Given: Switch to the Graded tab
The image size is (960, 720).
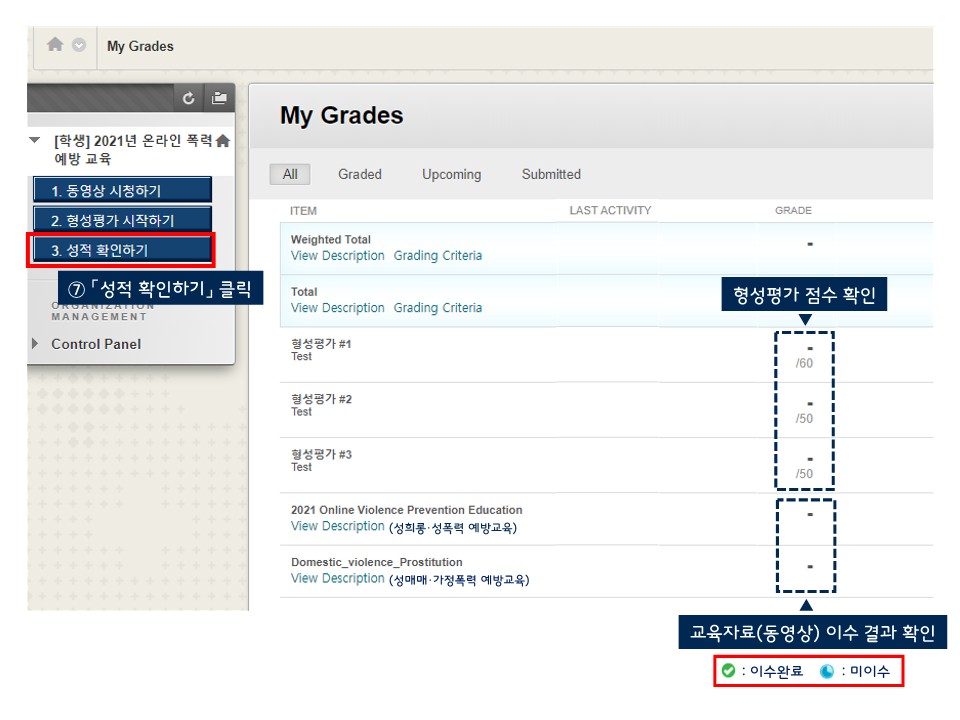Looking at the screenshot, I should (359, 174).
